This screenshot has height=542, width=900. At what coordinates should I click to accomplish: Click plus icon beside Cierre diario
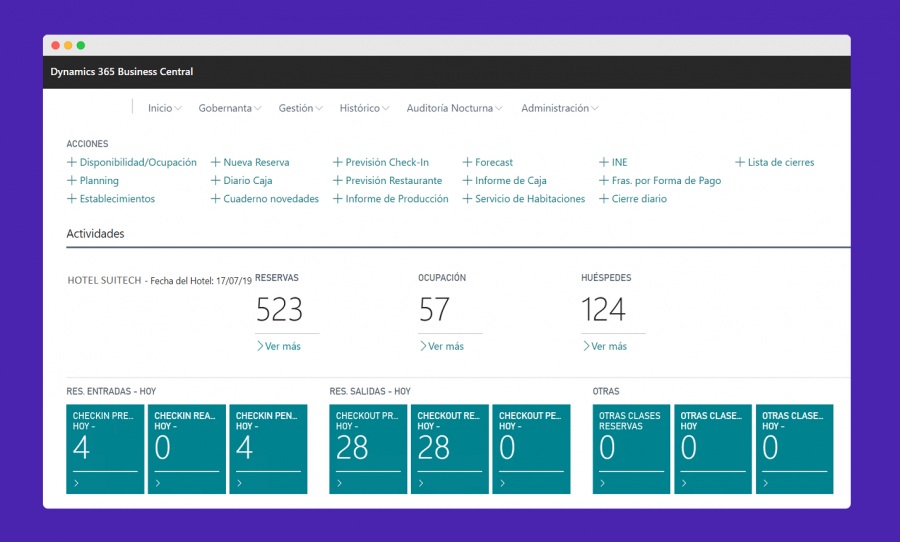coord(604,199)
